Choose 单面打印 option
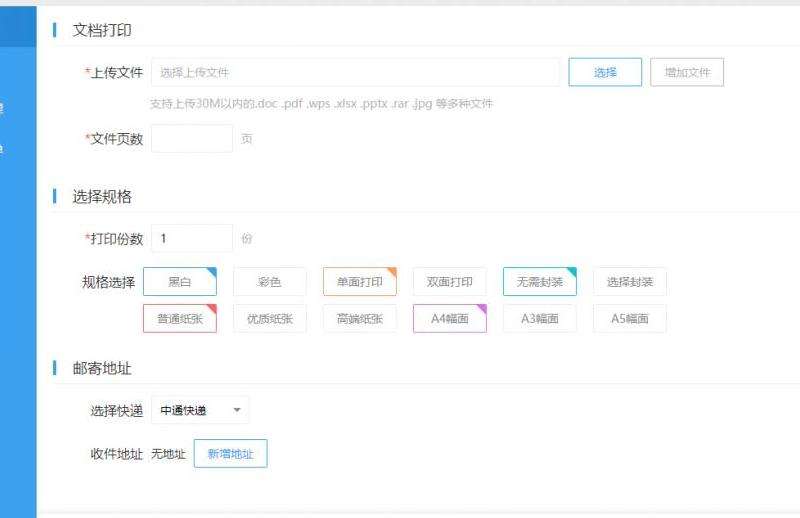The height and width of the screenshot is (518, 800). (x=360, y=282)
